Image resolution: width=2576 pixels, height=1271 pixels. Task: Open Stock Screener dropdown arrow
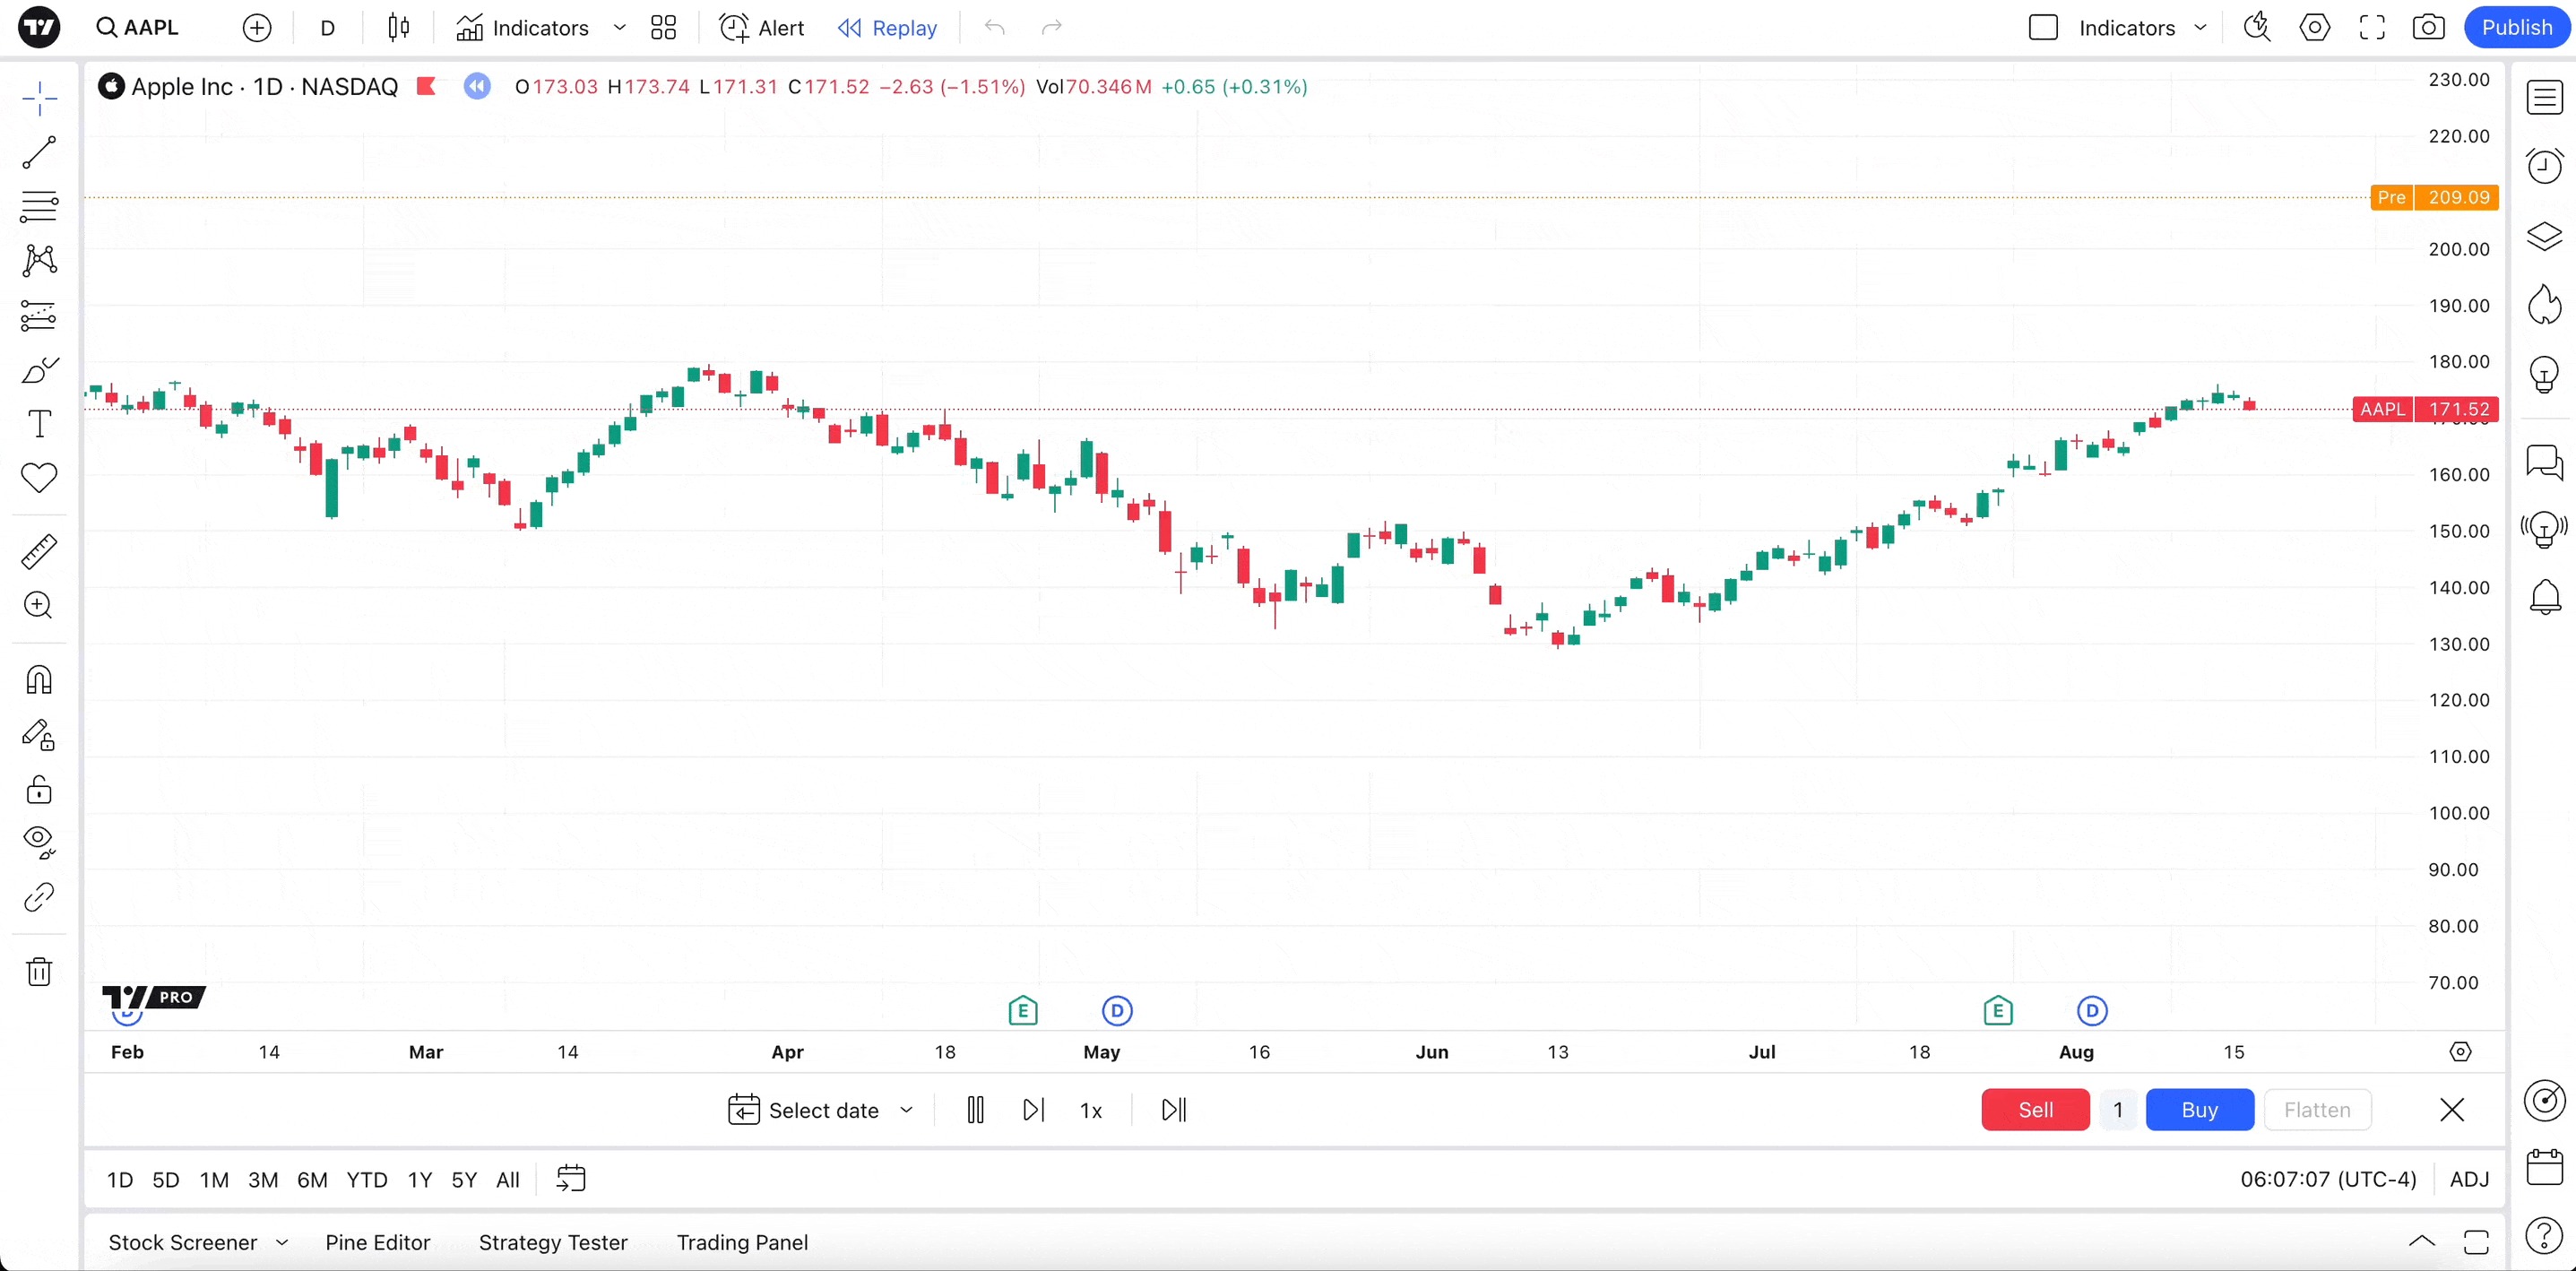282,1242
